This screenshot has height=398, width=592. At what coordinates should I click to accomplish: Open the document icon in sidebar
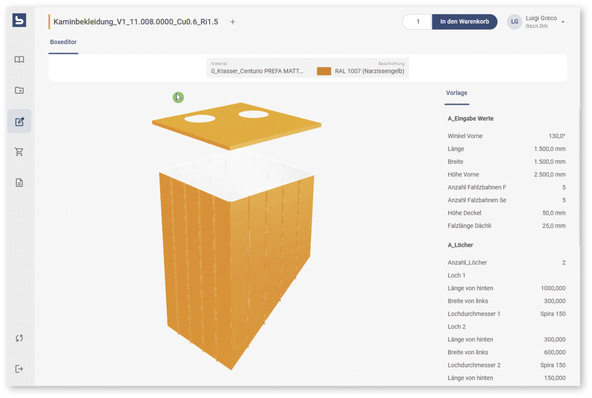(19, 183)
